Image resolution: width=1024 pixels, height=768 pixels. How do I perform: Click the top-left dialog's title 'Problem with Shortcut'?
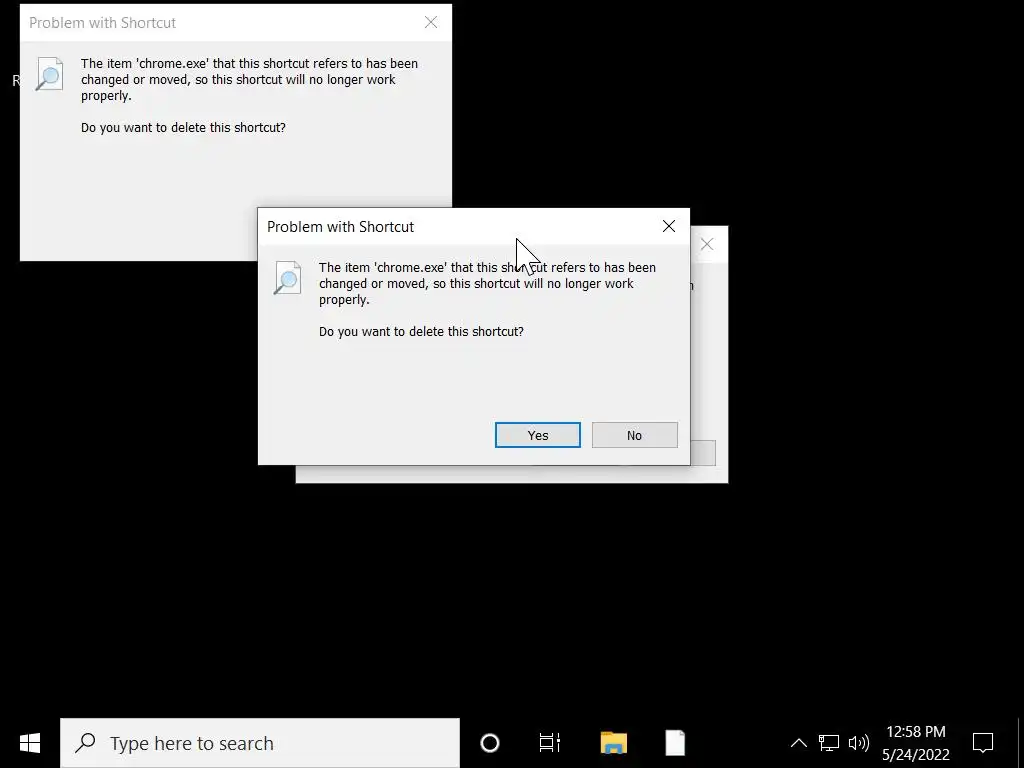103,23
